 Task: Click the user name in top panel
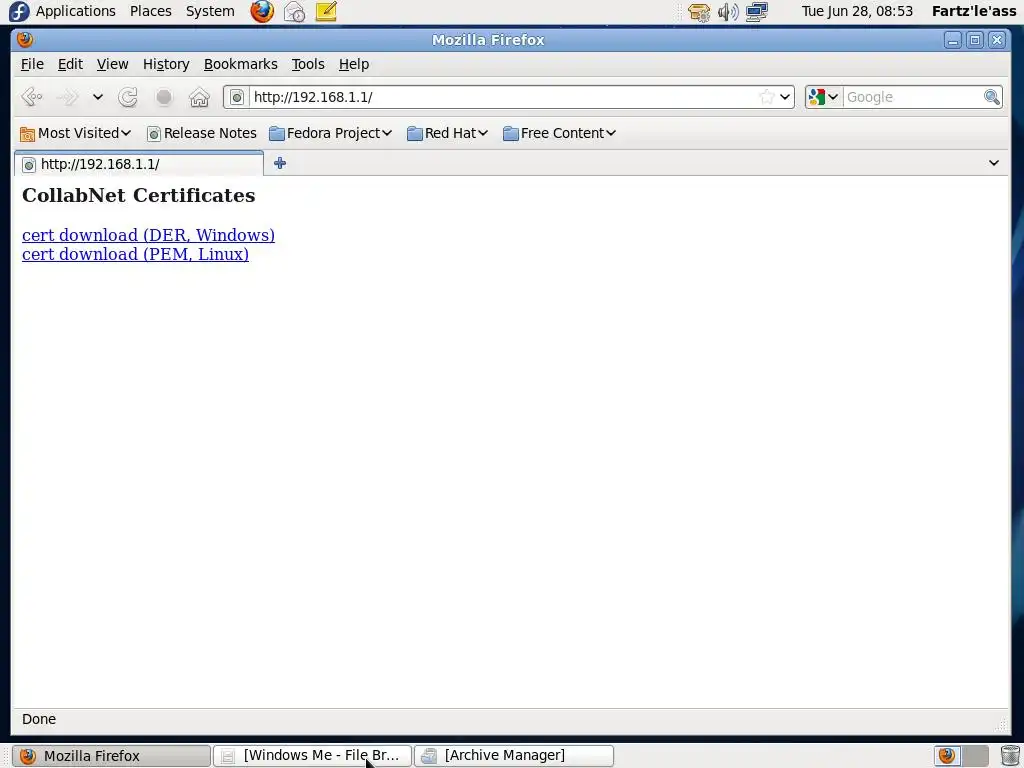tap(974, 11)
